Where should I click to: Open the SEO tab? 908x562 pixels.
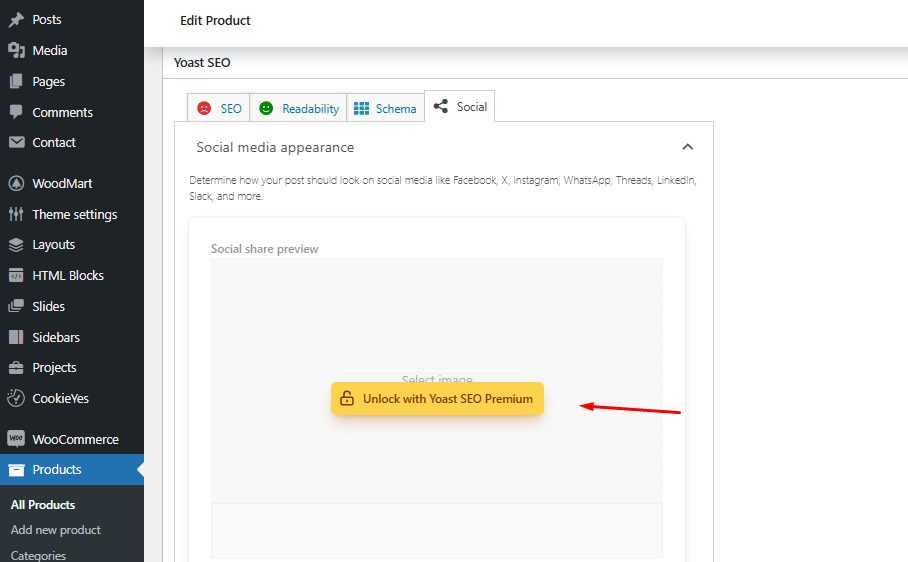218,108
